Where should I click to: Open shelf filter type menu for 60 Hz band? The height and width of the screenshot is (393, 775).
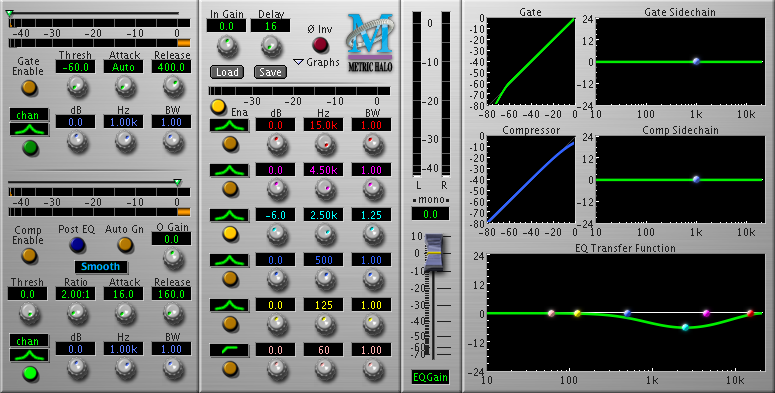point(229,350)
